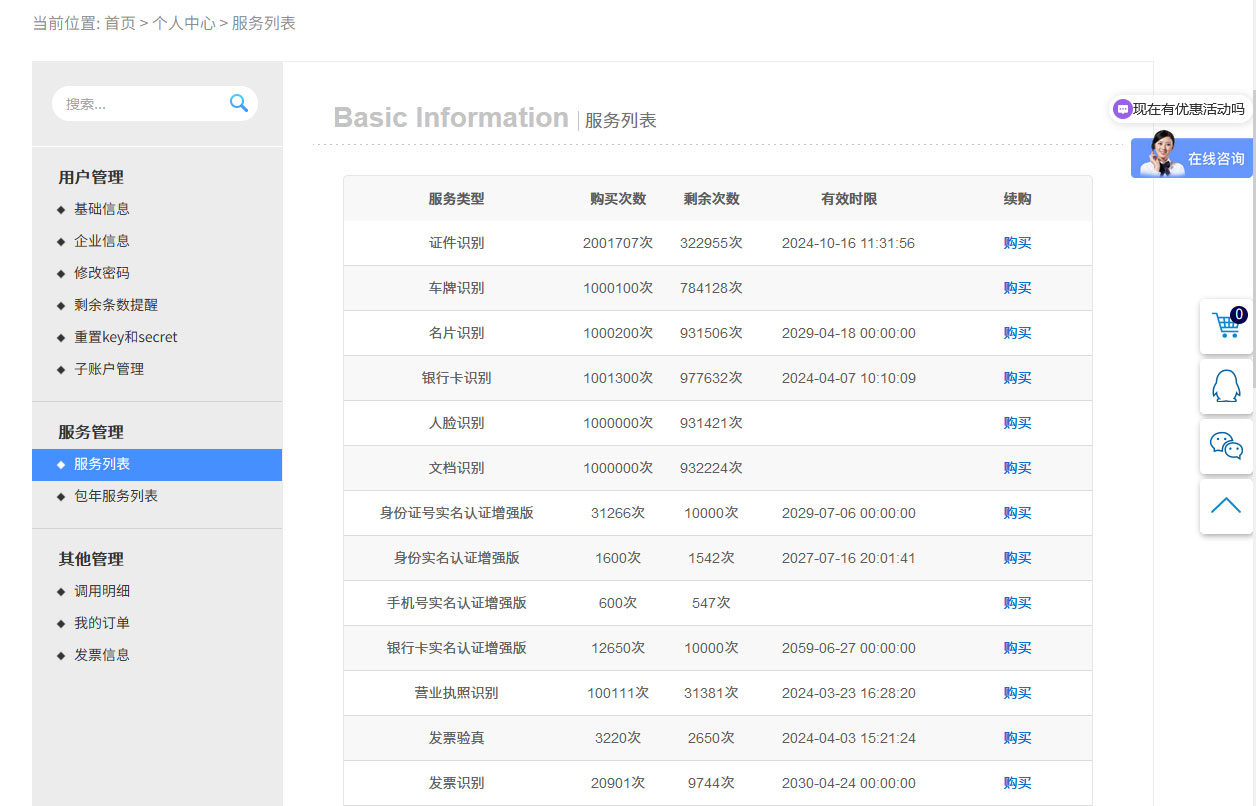Select 发票信息 sidebar item
The width and height of the screenshot is (1256, 806).
[102, 655]
